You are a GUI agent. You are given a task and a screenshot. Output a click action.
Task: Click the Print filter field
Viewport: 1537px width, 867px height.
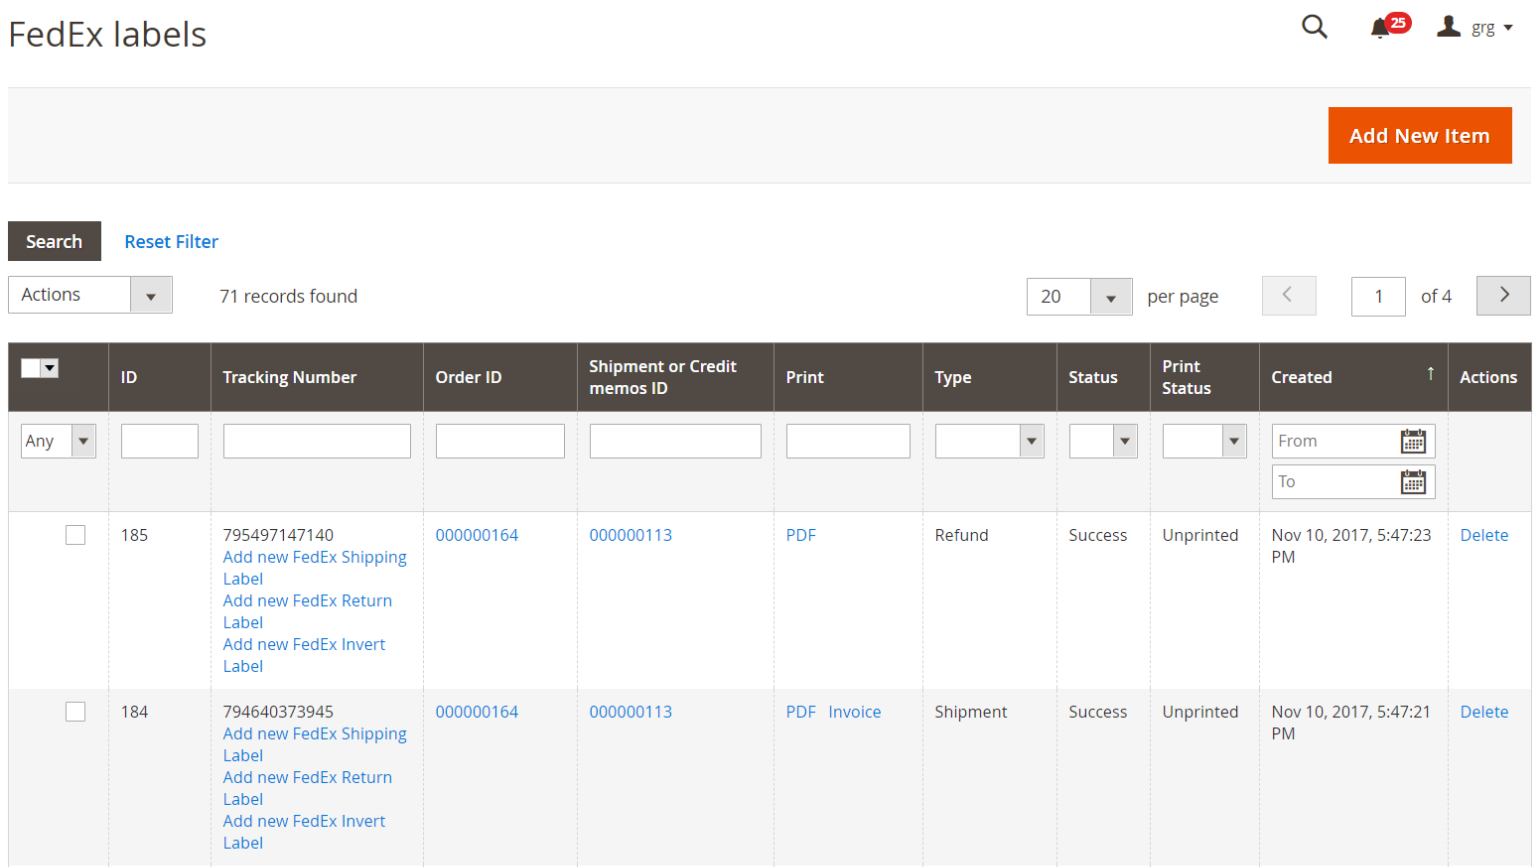click(847, 441)
